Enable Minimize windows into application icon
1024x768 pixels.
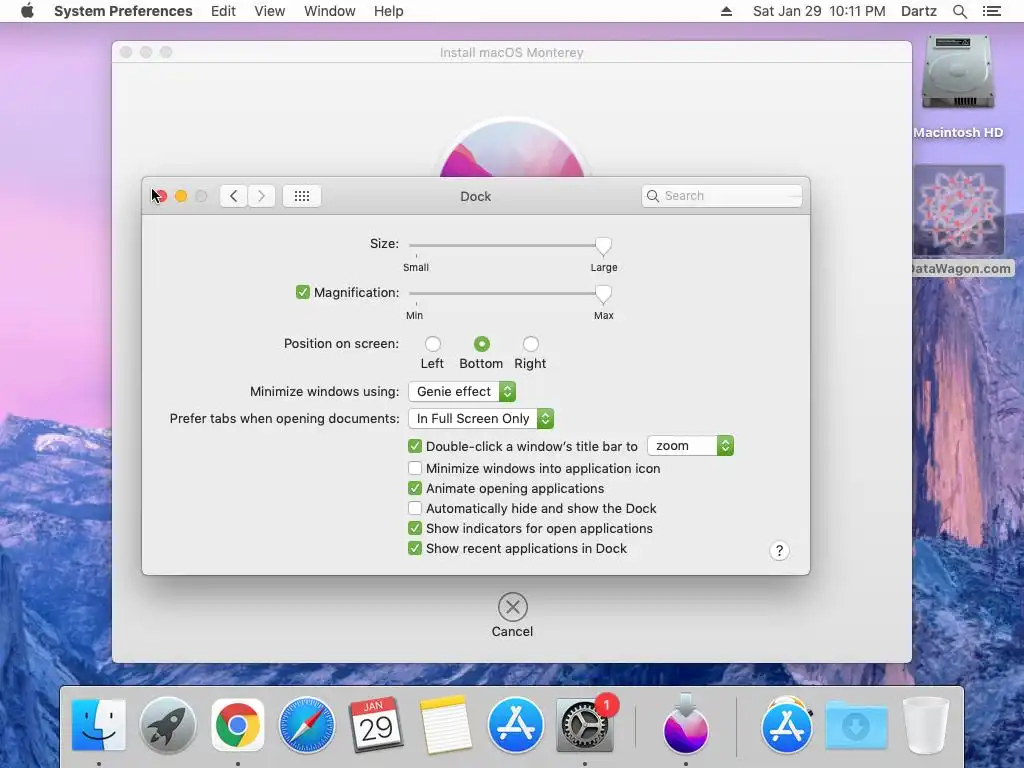tap(415, 468)
